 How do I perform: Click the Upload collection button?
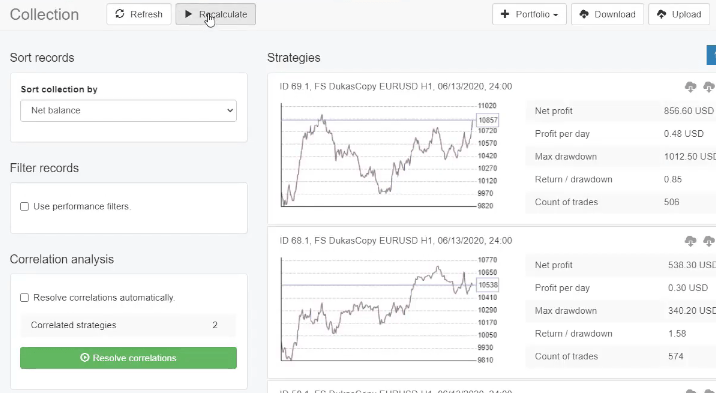679,14
